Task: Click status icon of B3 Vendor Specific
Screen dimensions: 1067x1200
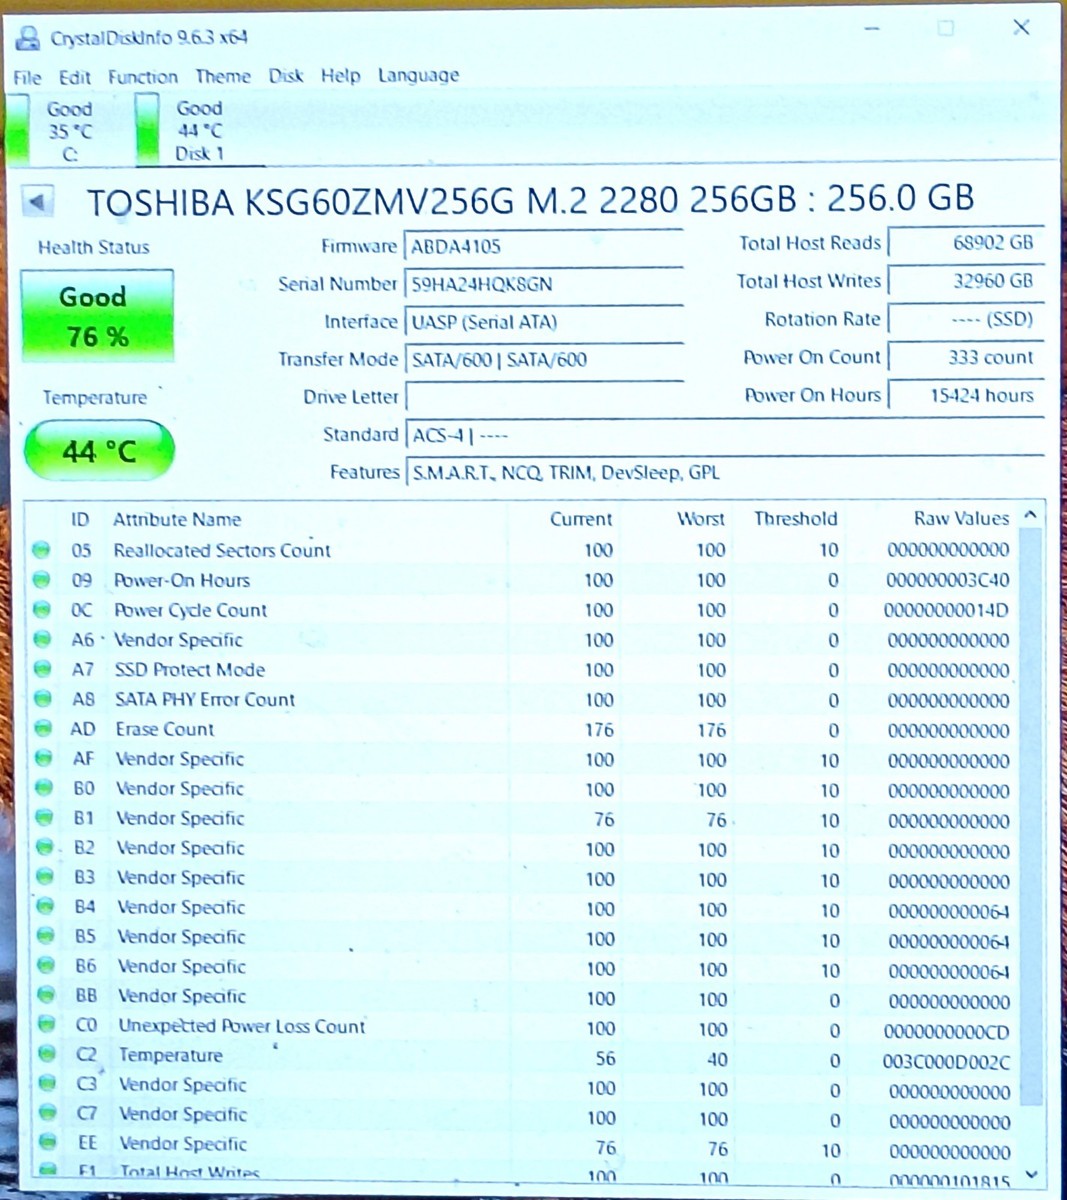Action: tap(44, 877)
